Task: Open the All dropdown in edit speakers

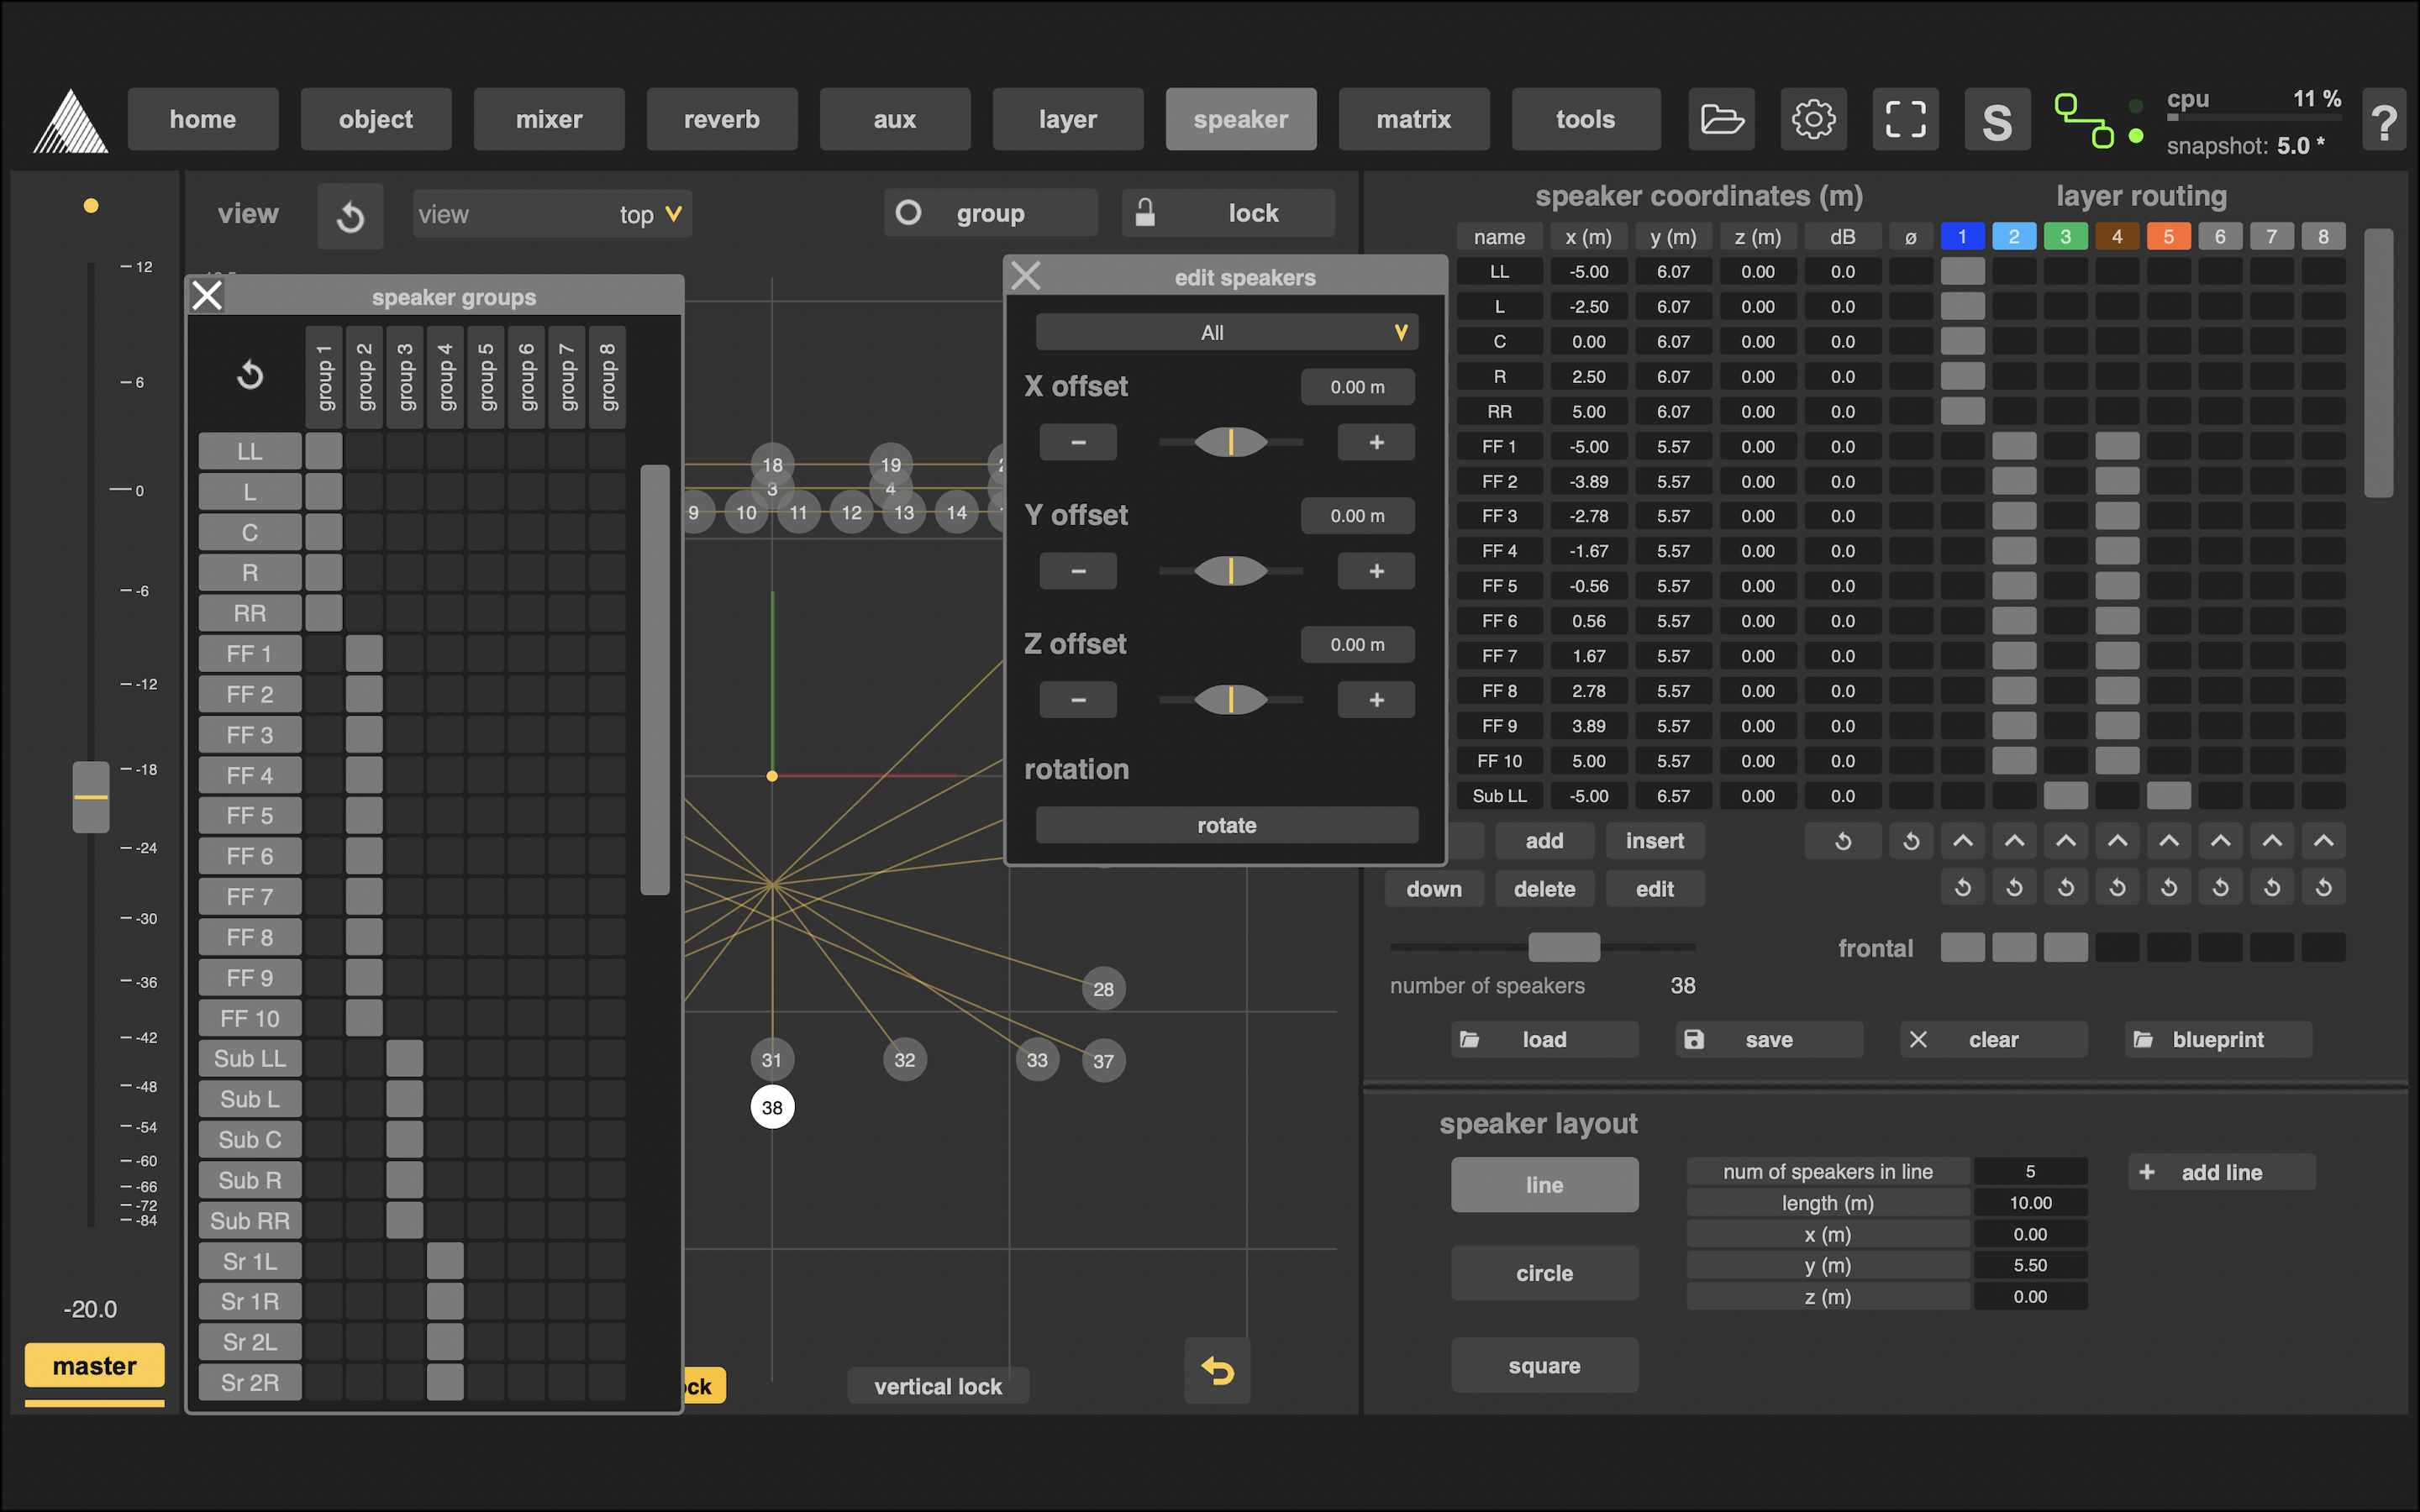Action: tap(1227, 332)
